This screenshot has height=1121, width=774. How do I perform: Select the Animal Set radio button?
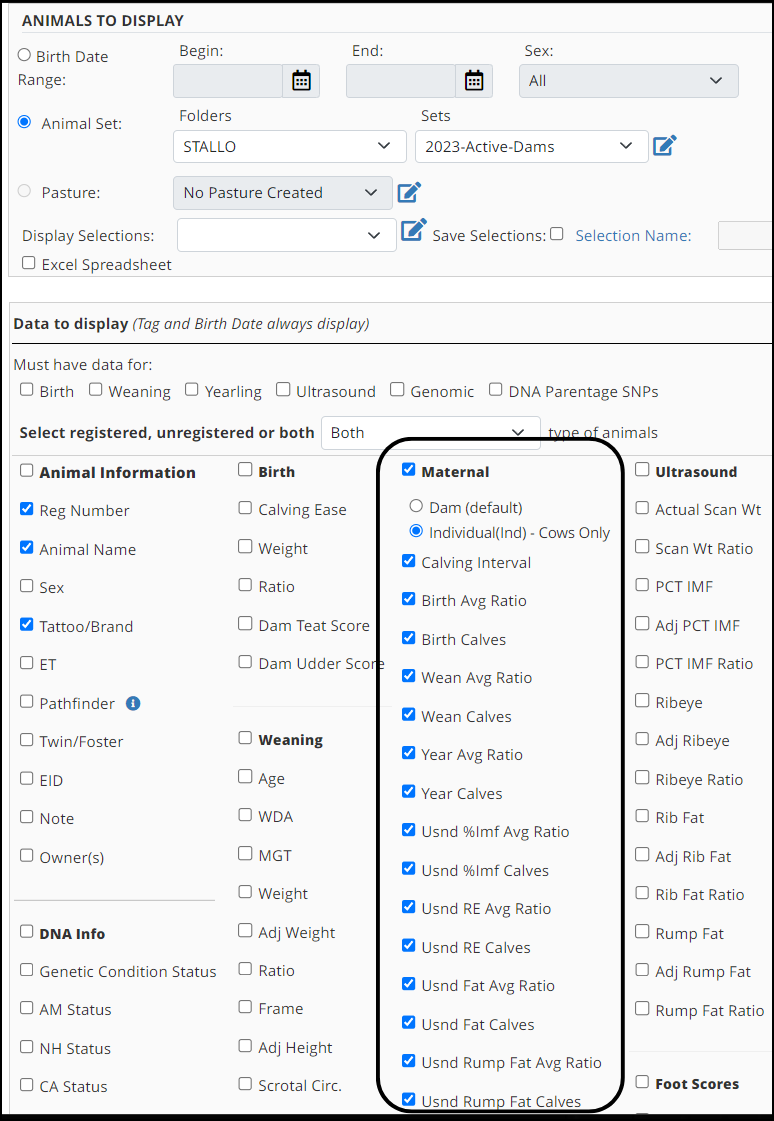point(24,122)
